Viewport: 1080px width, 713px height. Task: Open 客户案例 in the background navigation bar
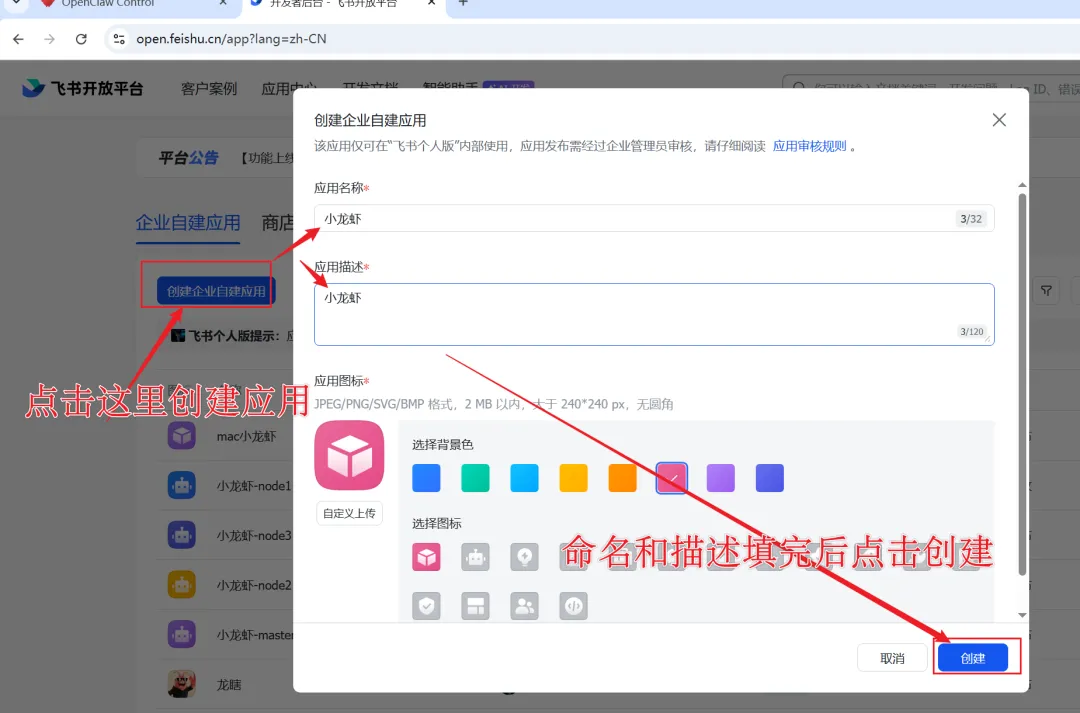coord(209,89)
